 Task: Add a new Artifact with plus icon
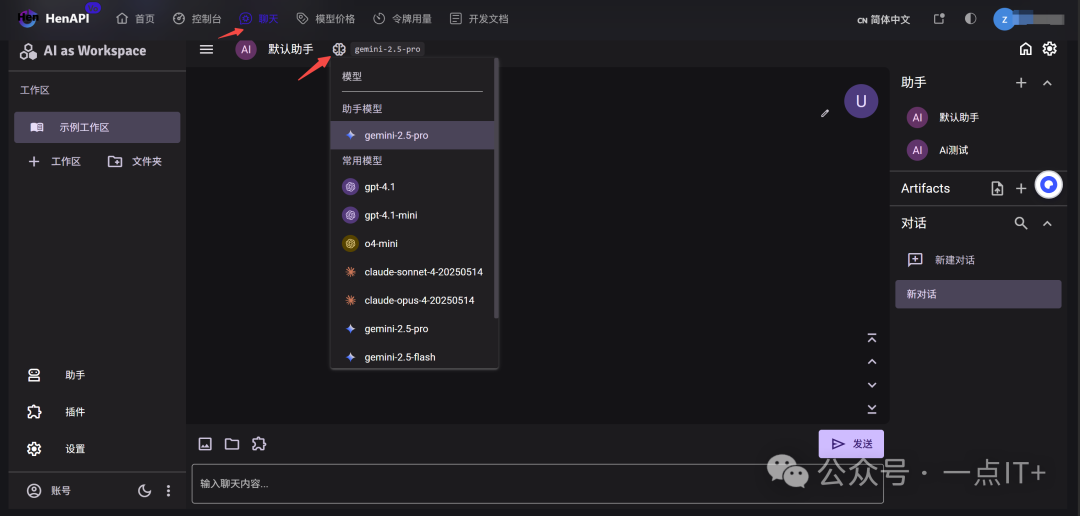pos(1021,188)
